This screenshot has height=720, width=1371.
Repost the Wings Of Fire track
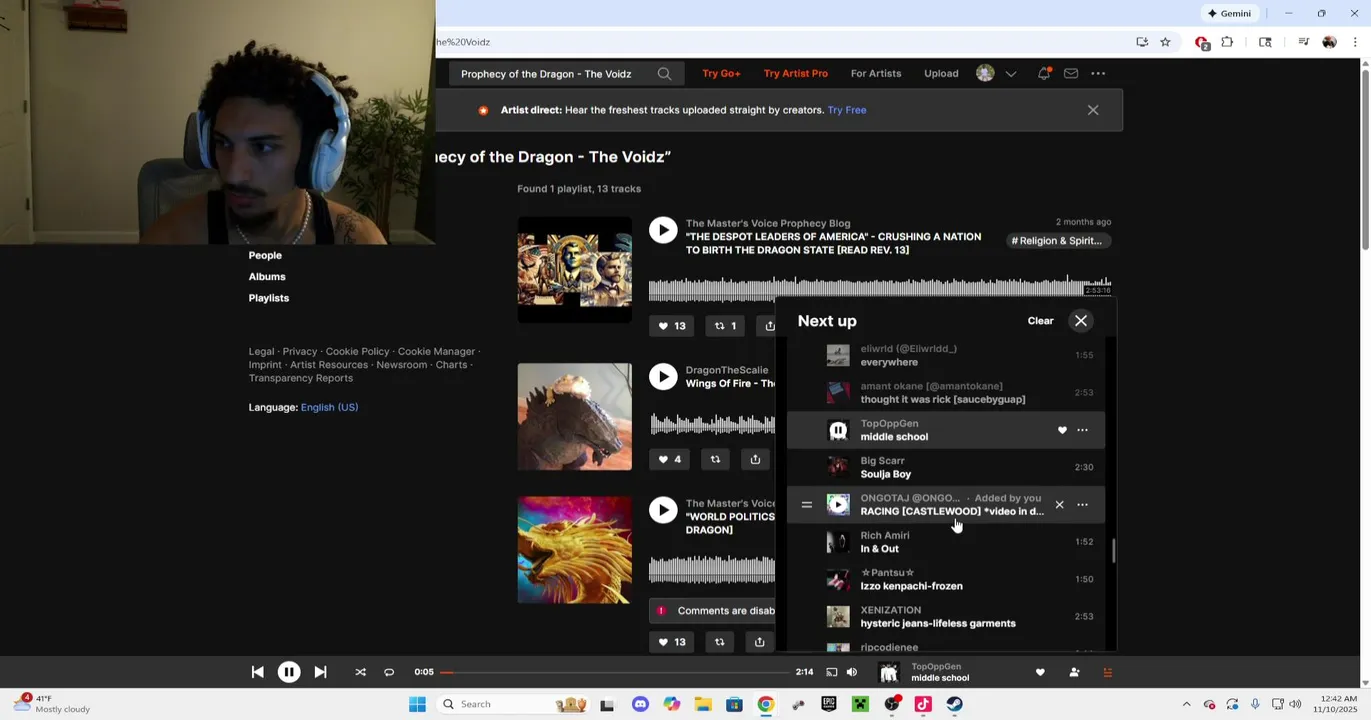715,460
